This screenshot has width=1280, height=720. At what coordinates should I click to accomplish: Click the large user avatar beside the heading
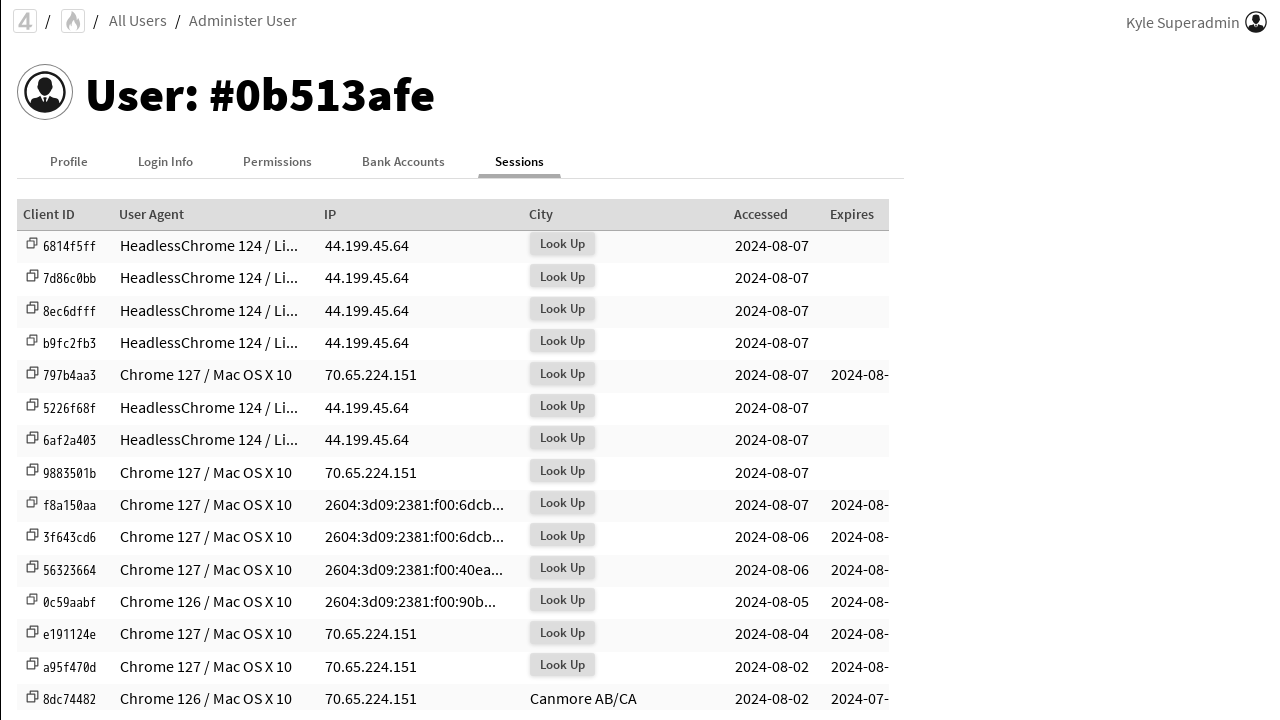point(45,93)
